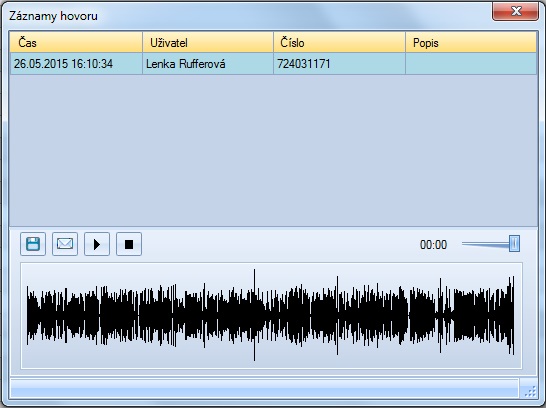
Task: Click phone number 724031171 cell
Action: (x=340, y=64)
